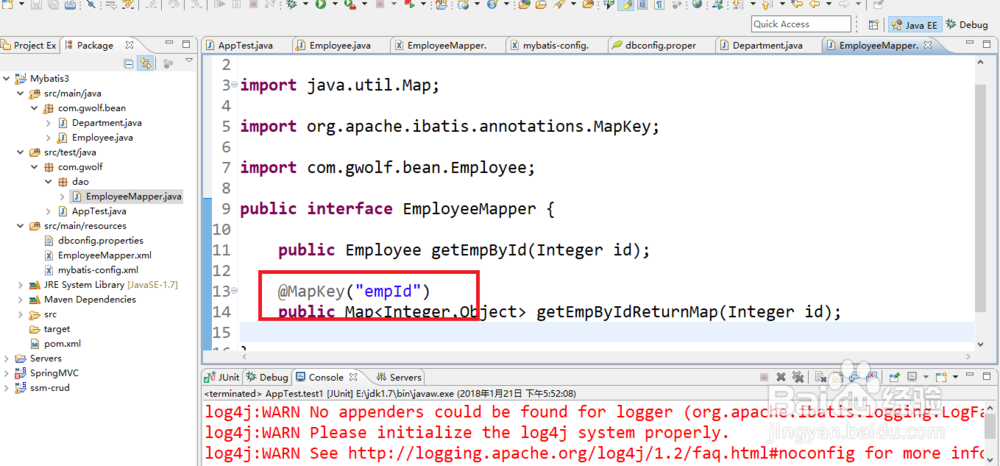Open the Open Console dropdown arrow

(x=955, y=377)
